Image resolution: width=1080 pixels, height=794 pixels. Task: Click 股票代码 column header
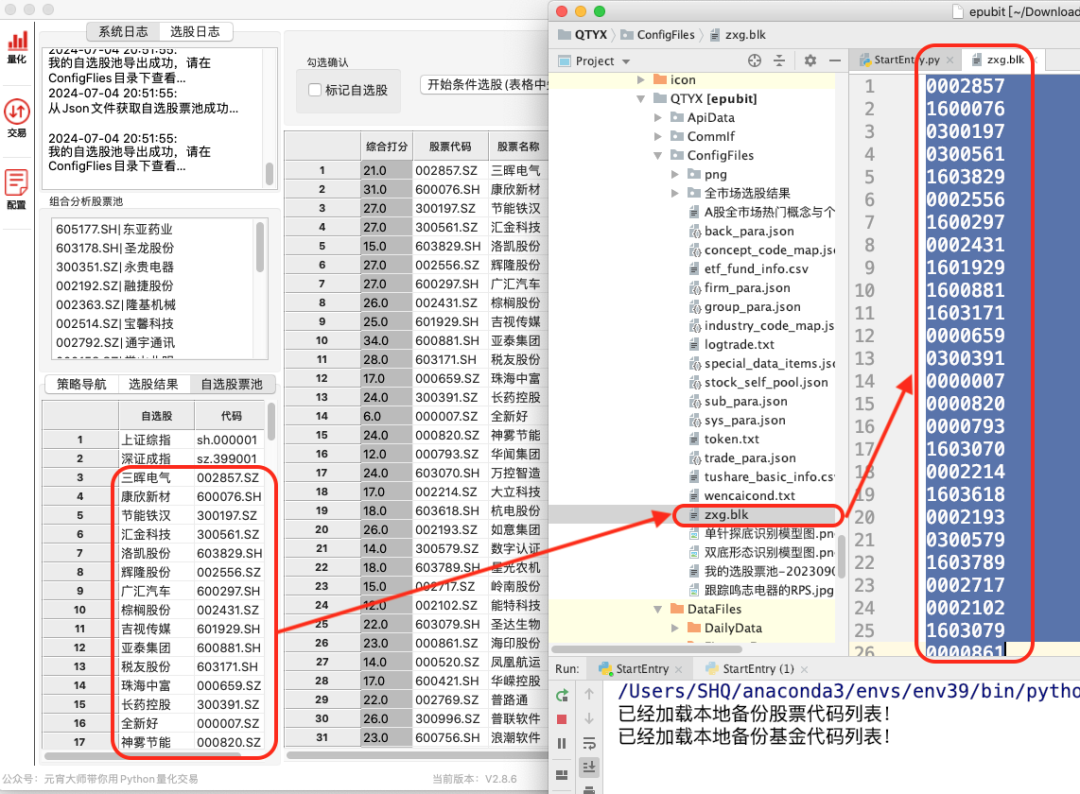[x=450, y=146]
